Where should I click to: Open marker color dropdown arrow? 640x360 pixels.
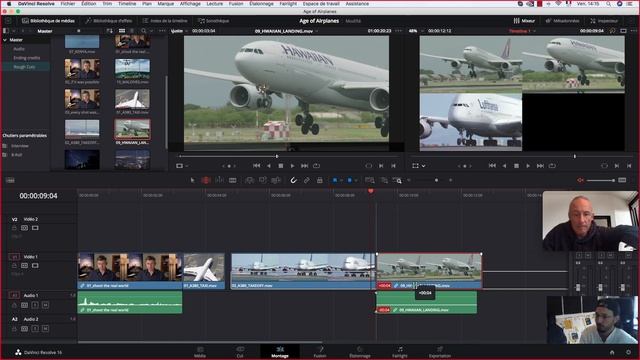click(x=356, y=180)
